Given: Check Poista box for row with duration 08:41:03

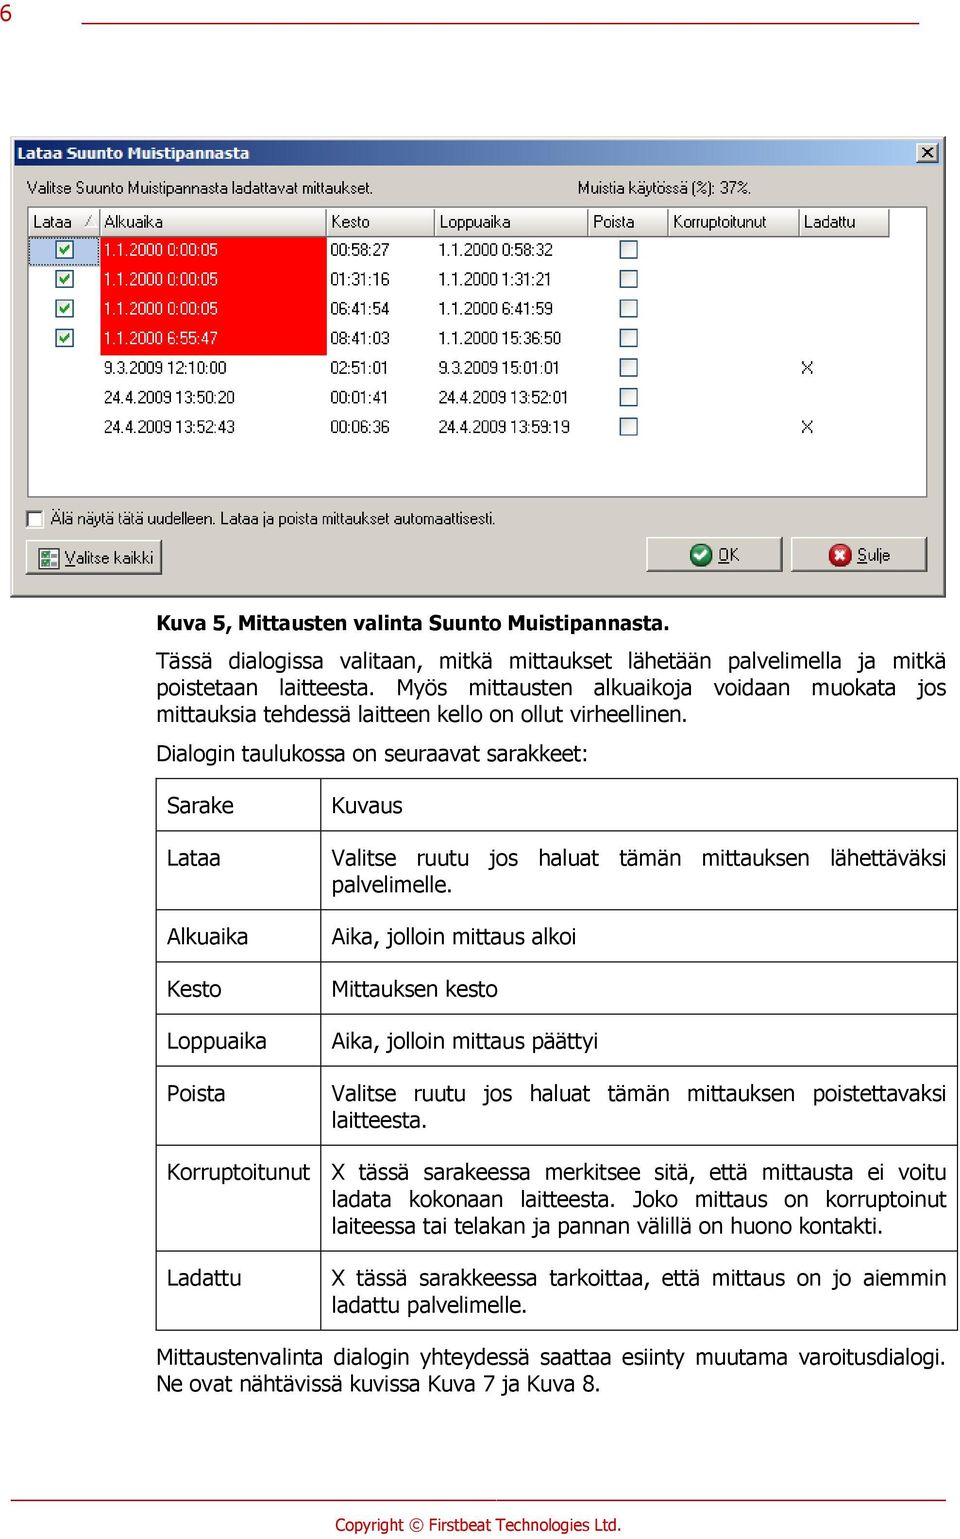Looking at the screenshot, I should (629, 338).
